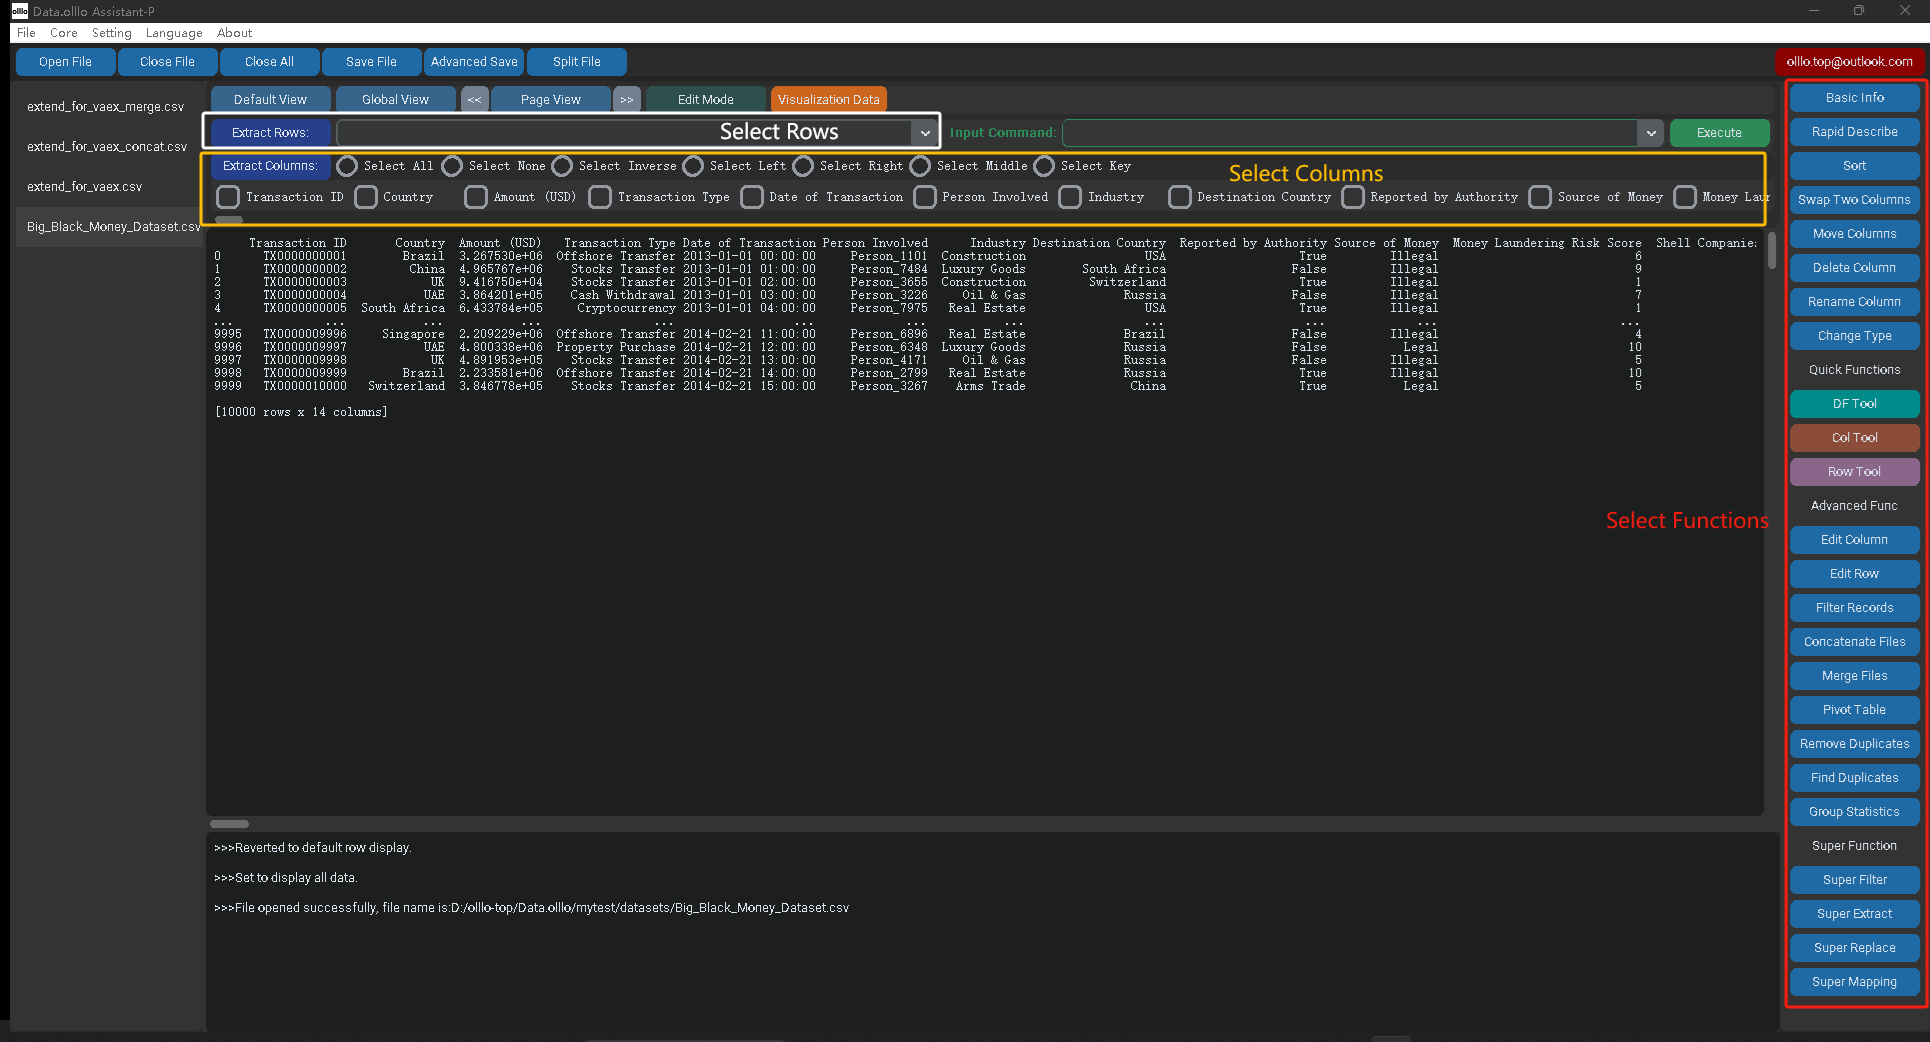Click the Extract Rows button
The image size is (1930, 1042).
[270, 132]
